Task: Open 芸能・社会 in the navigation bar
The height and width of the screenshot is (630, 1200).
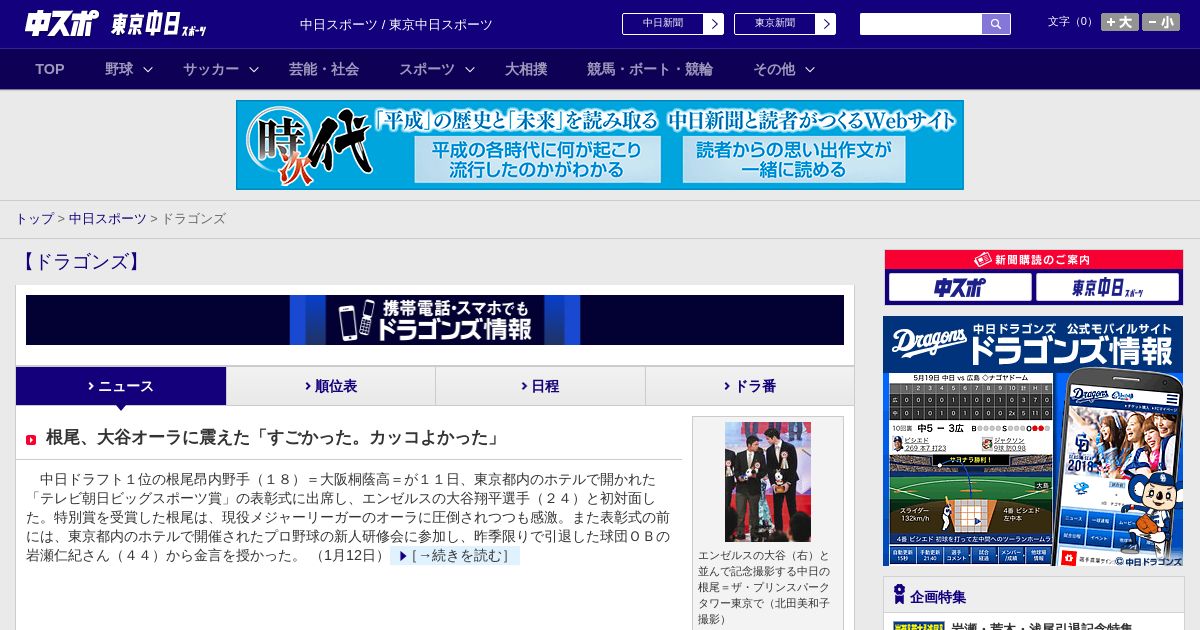Action: [x=324, y=69]
